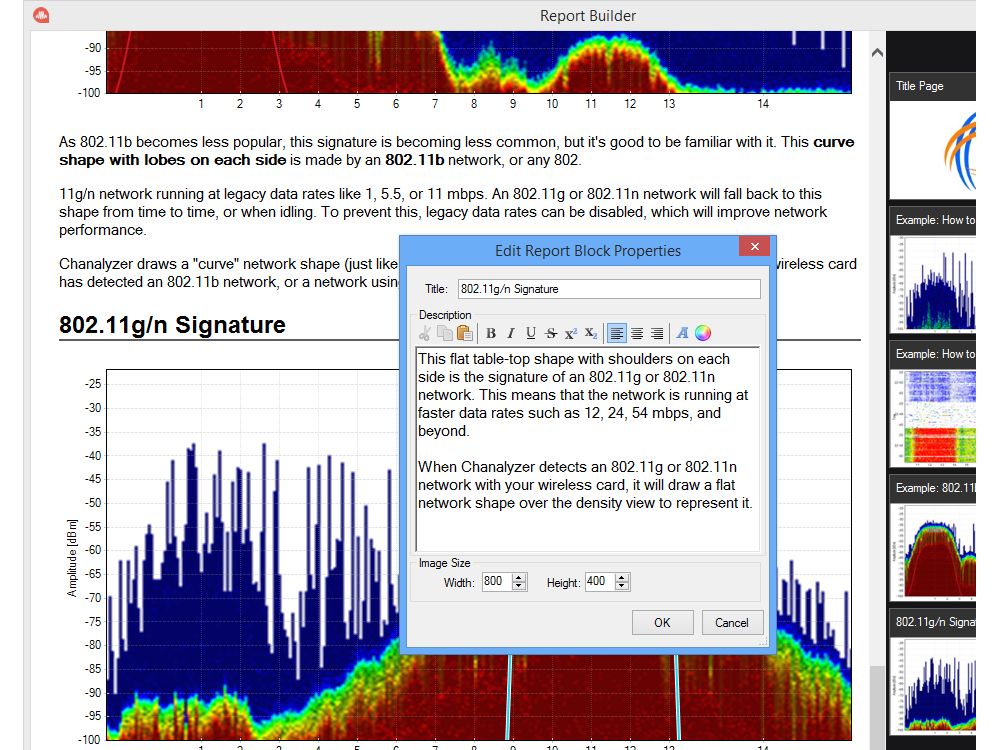The height and width of the screenshot is (750, 1000).
Task: Open the text color wheel
Action: [703, 333]
